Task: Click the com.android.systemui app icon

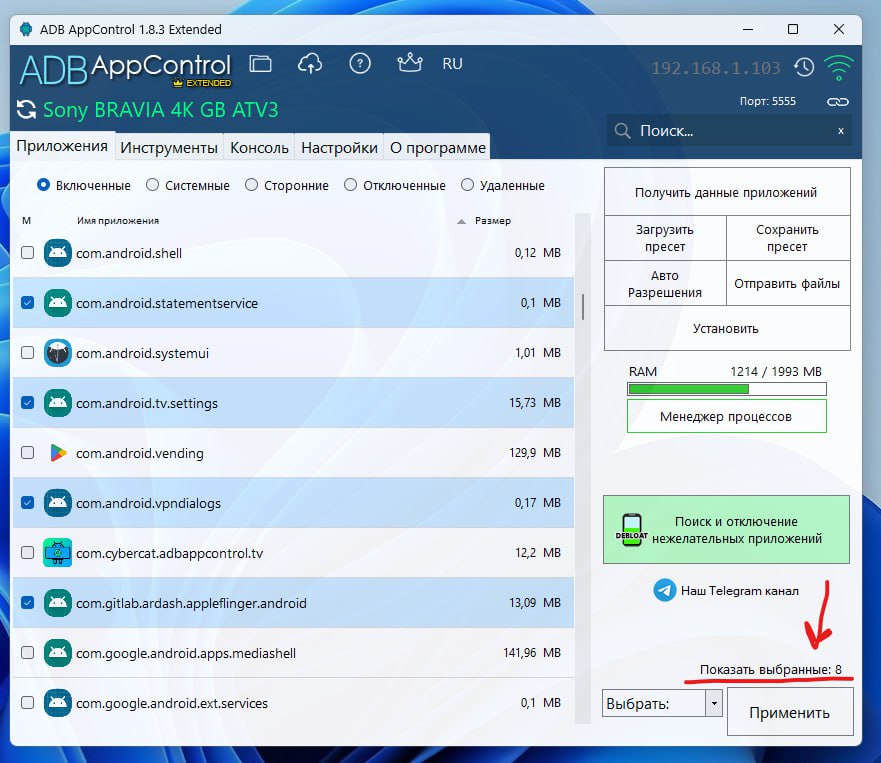Action: pos(57,353)
